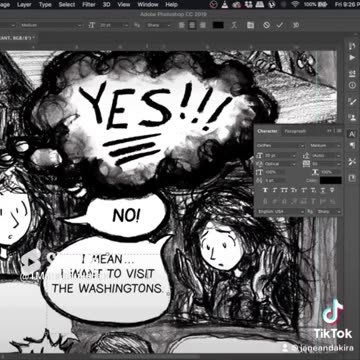The height and width of the screenshot is (360, 360).
Task: Select center text alignment in options bar
Action: pos(192,25)
